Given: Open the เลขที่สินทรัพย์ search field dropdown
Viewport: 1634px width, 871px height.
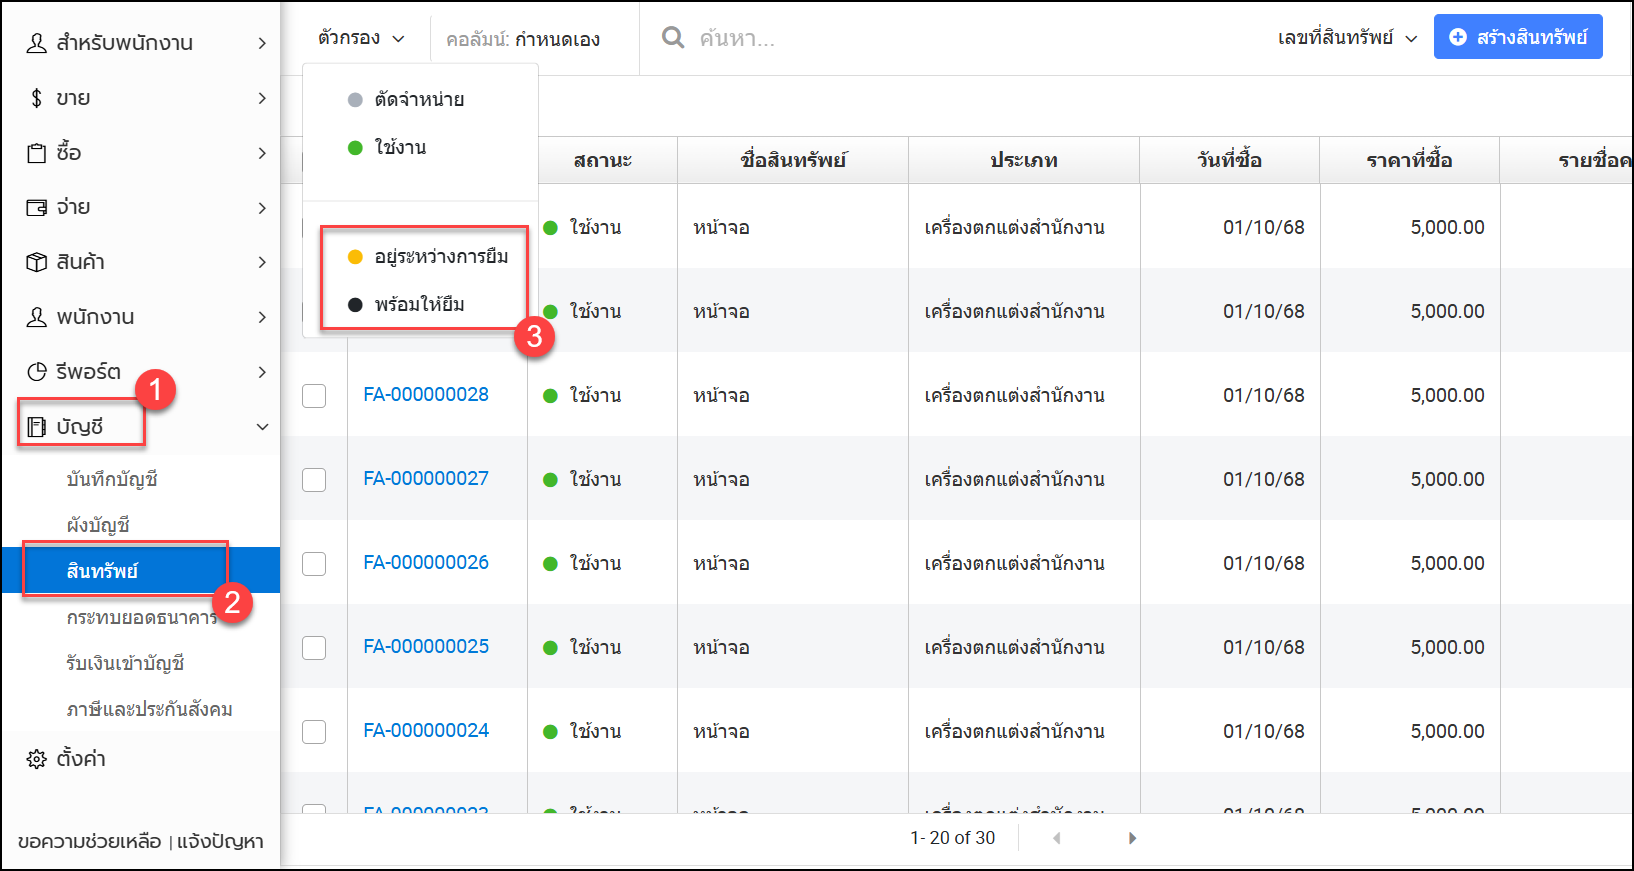Looking at the screenshot, I should (x=1347, y=38).
